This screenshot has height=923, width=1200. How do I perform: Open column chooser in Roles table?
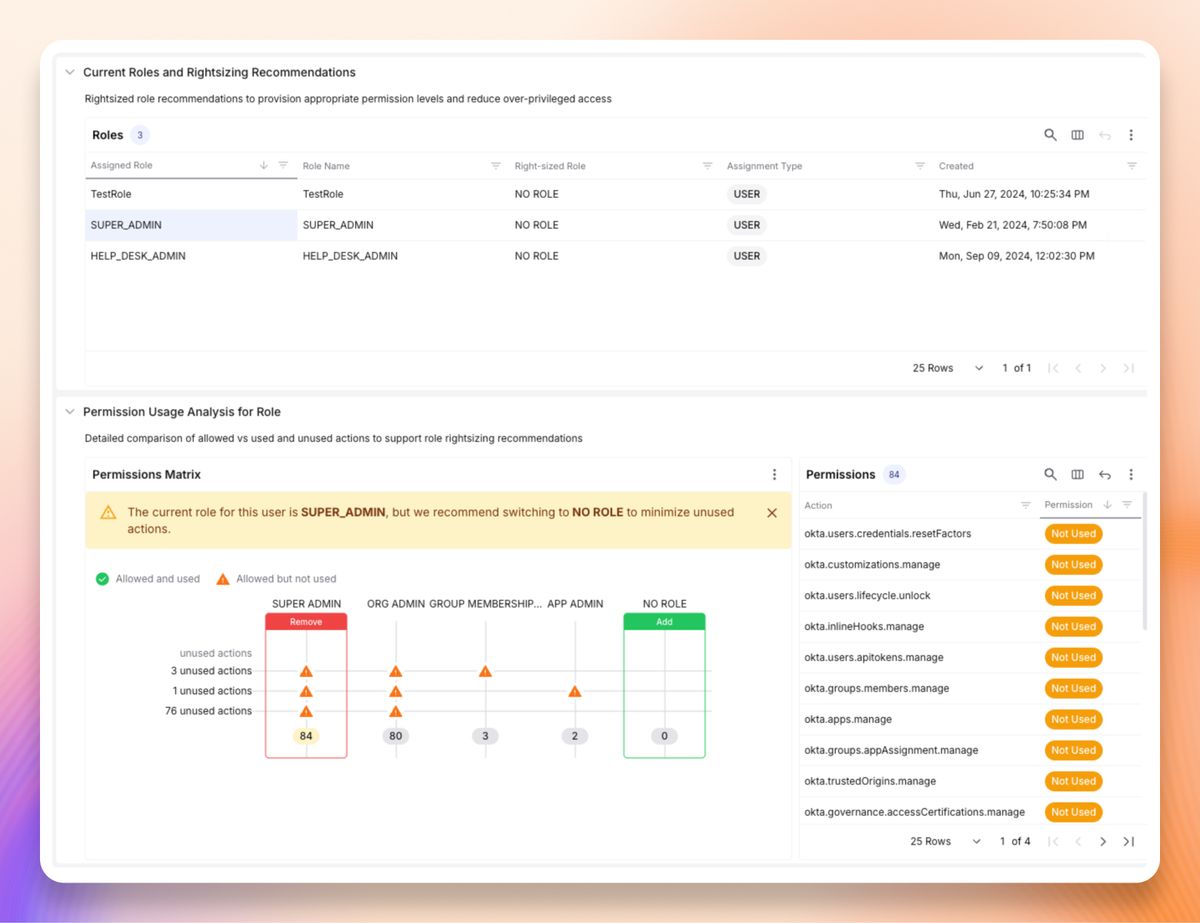click(1077, 135)
